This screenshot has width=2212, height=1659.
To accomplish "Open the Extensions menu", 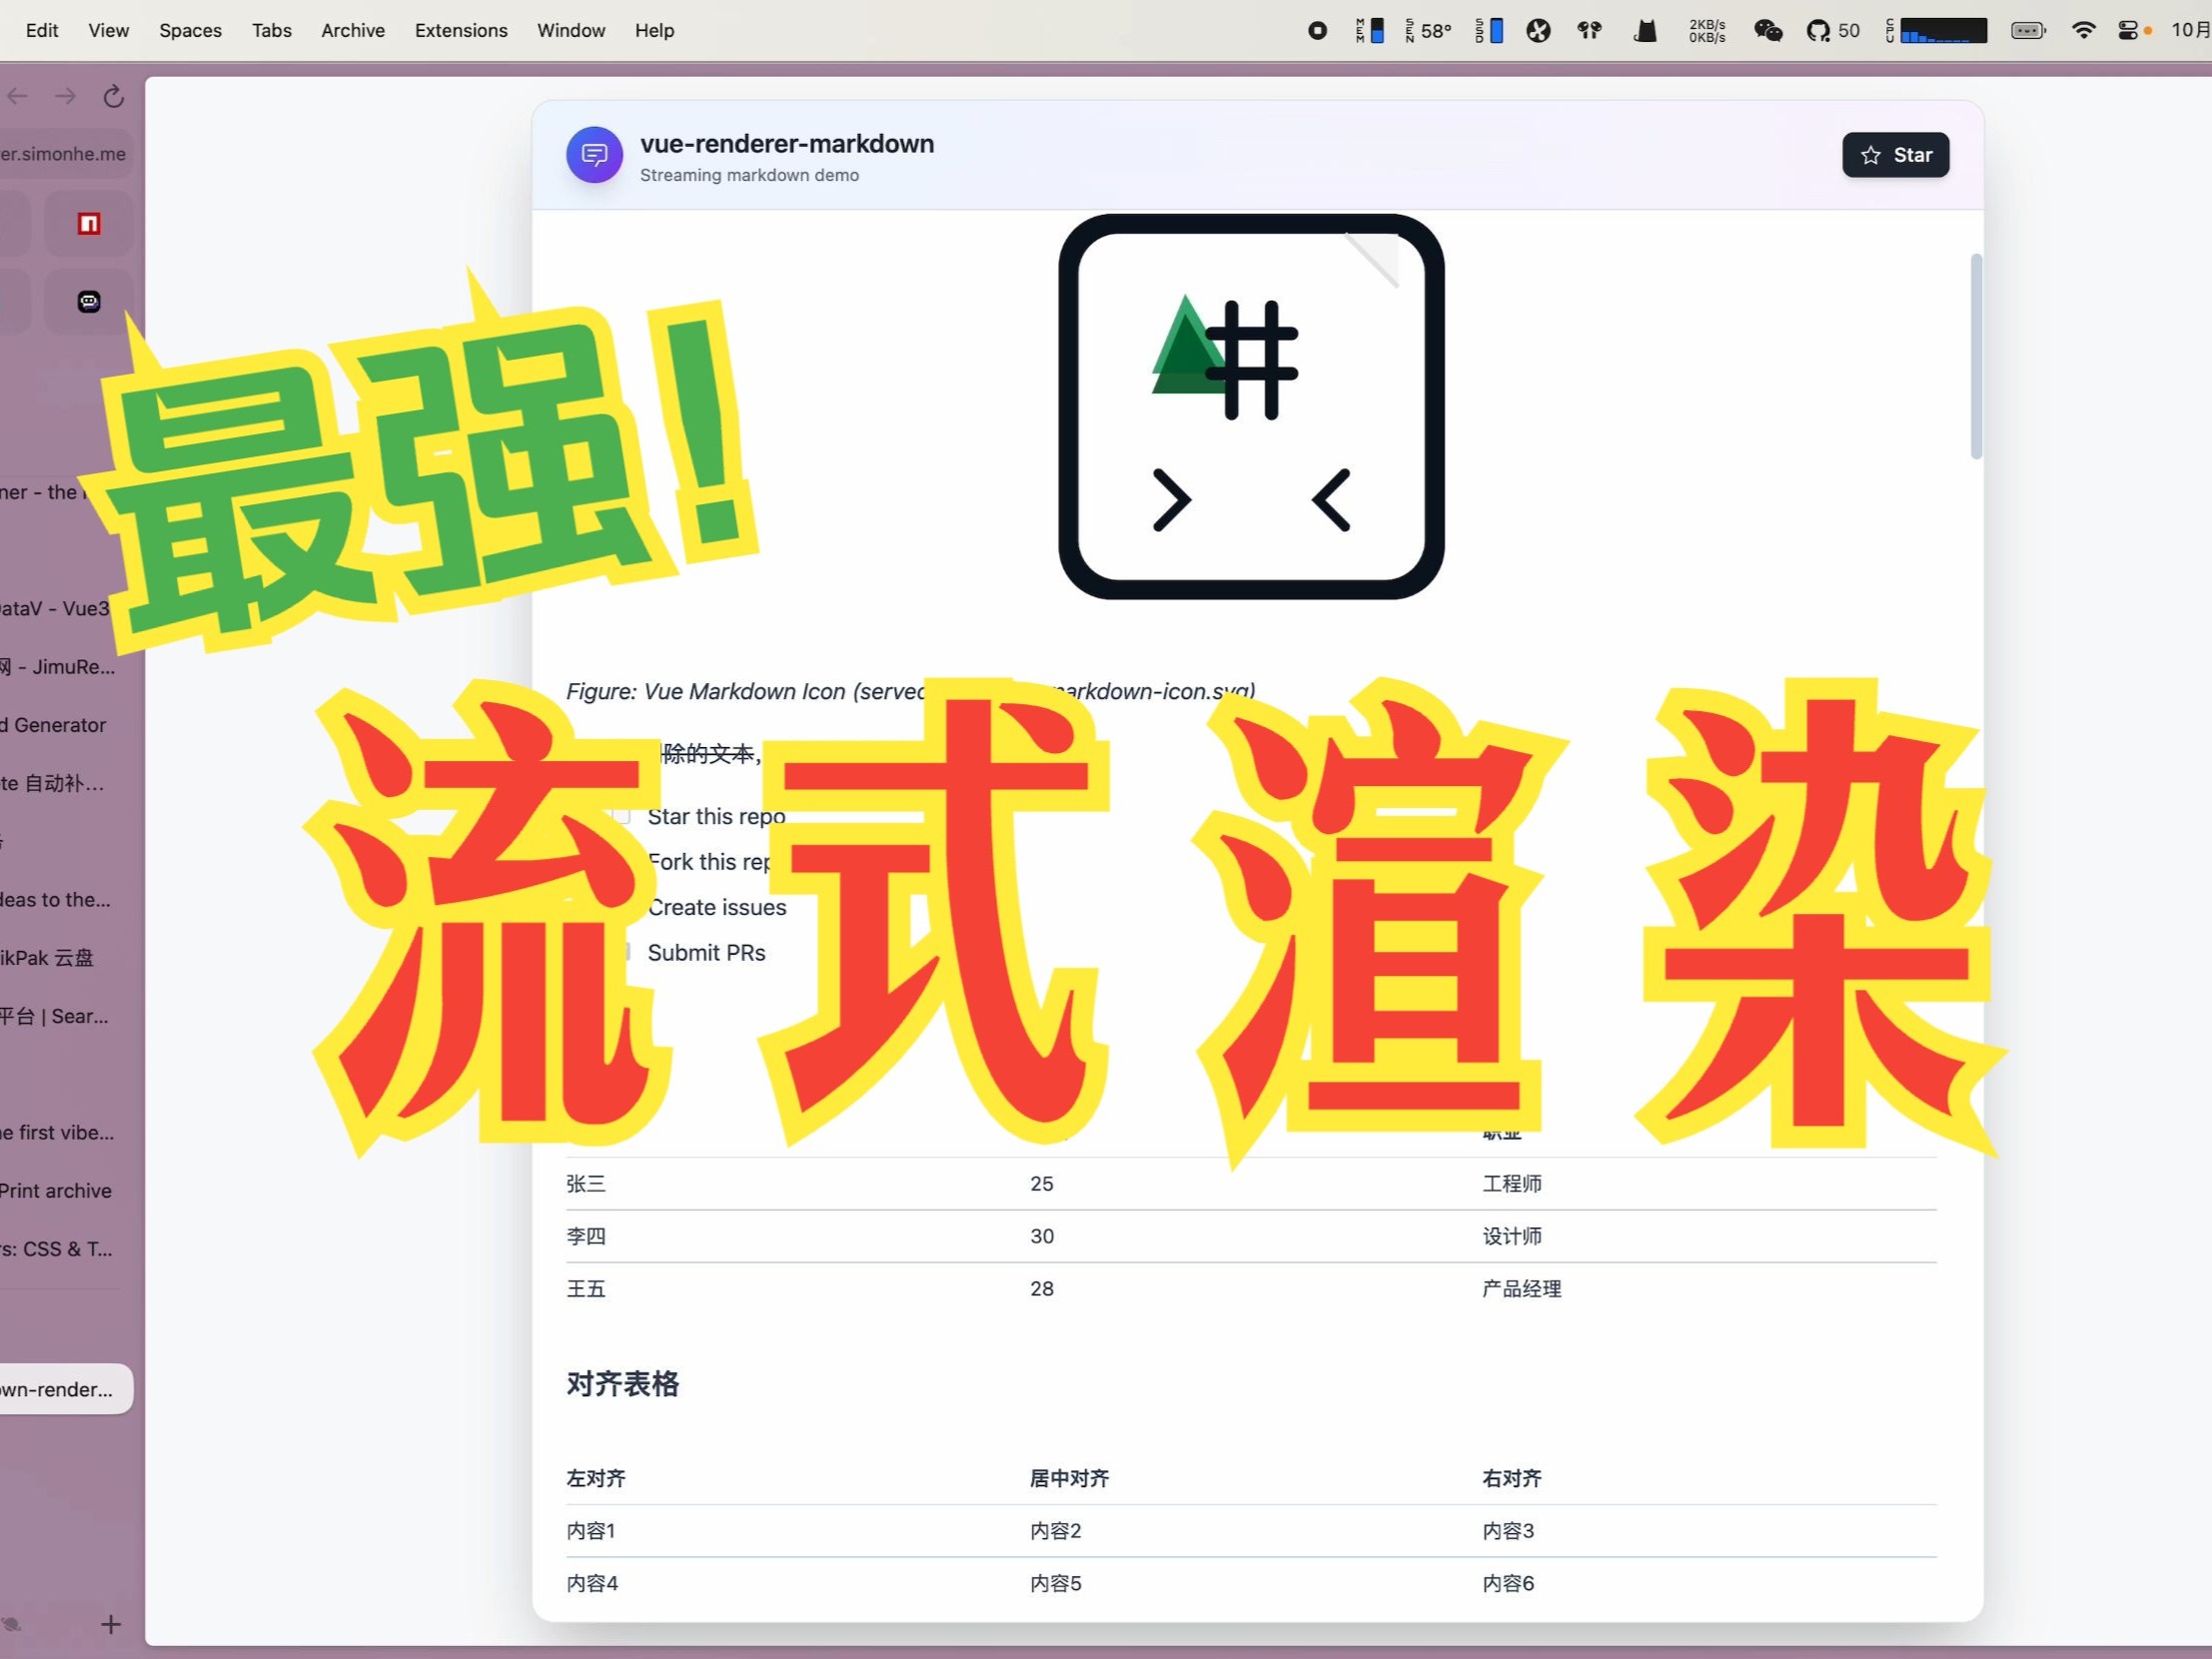I will pos(461,31).
